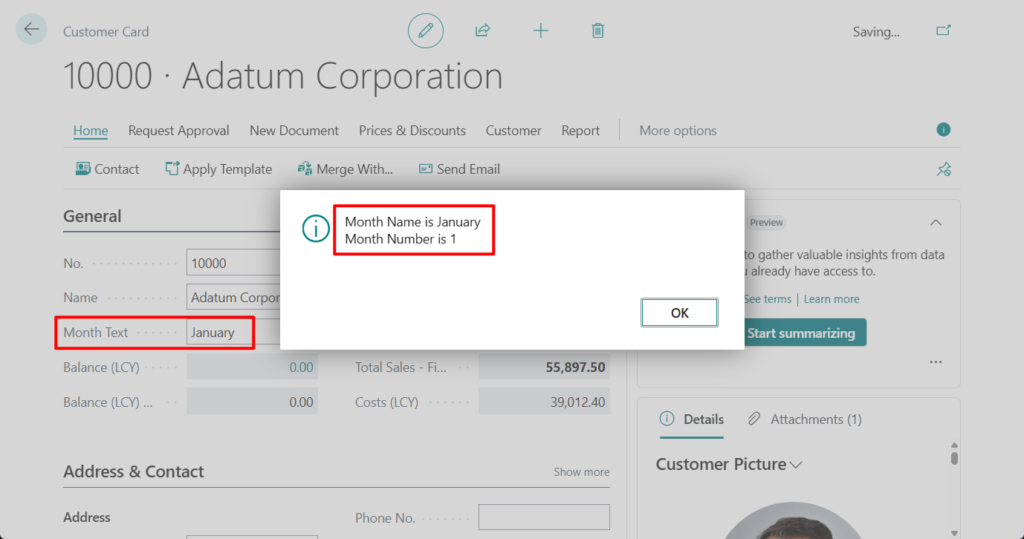1024x539 pixels.
Task: Click the trash delete icon
Action: (x=598, y=31)
